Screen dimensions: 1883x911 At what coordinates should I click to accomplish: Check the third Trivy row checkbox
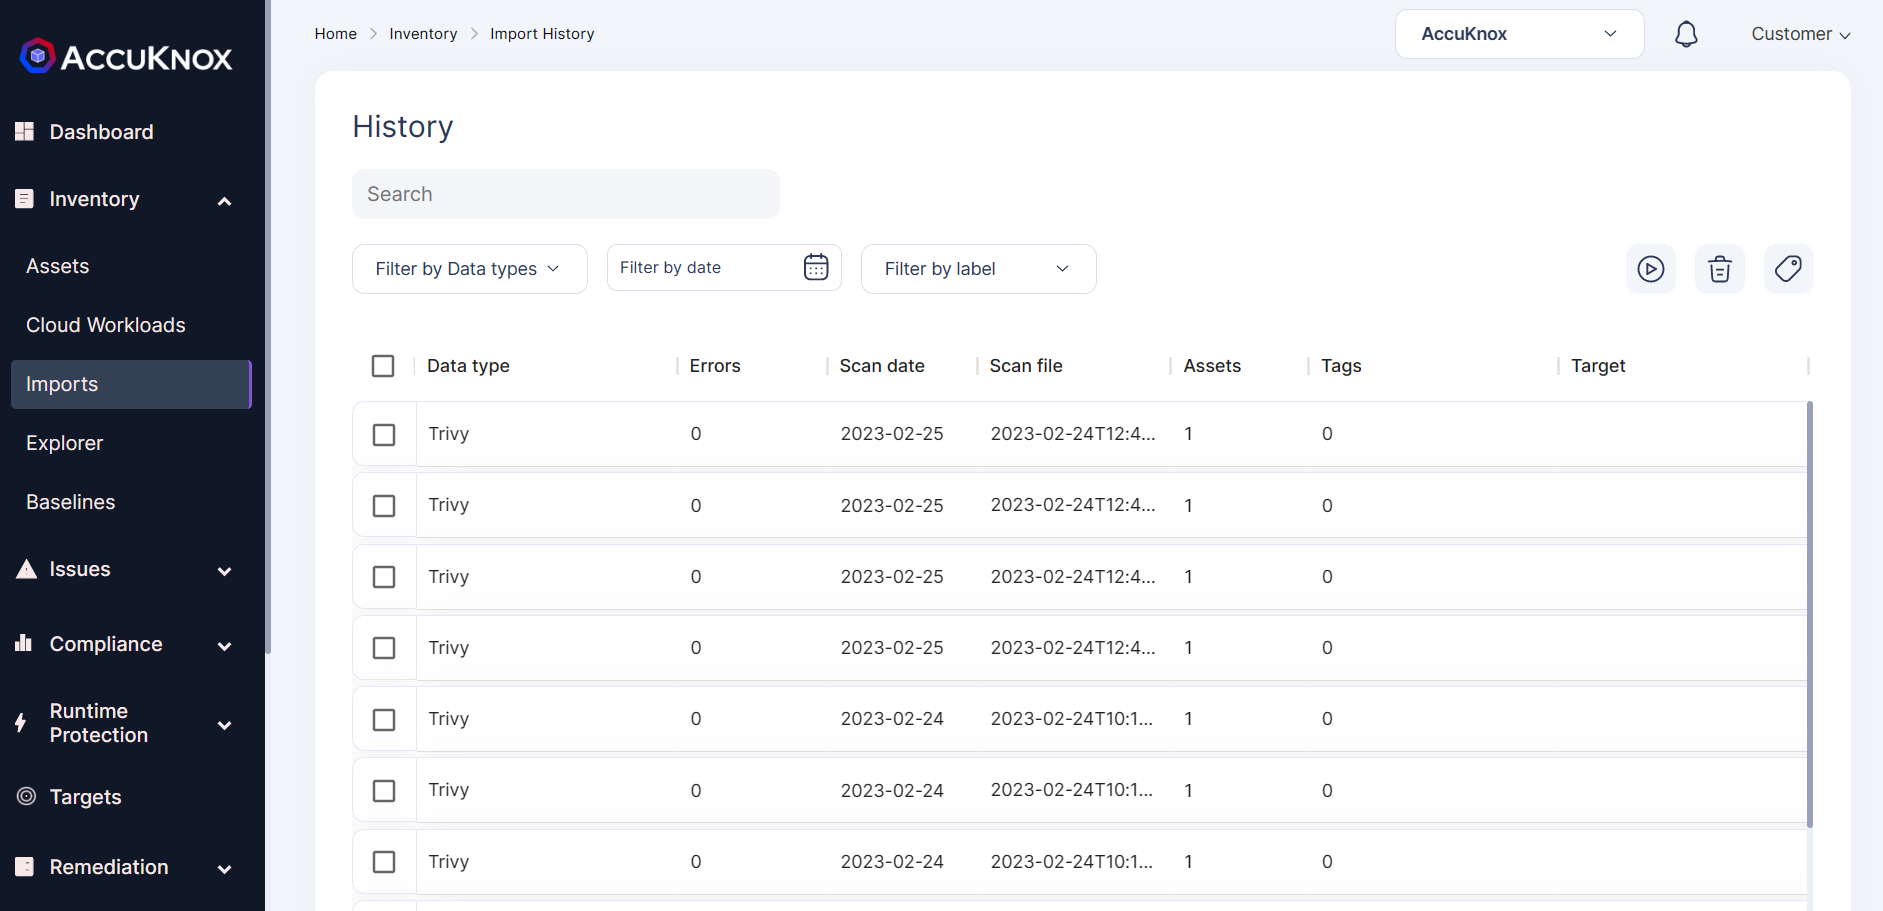[x=384, y=577]
